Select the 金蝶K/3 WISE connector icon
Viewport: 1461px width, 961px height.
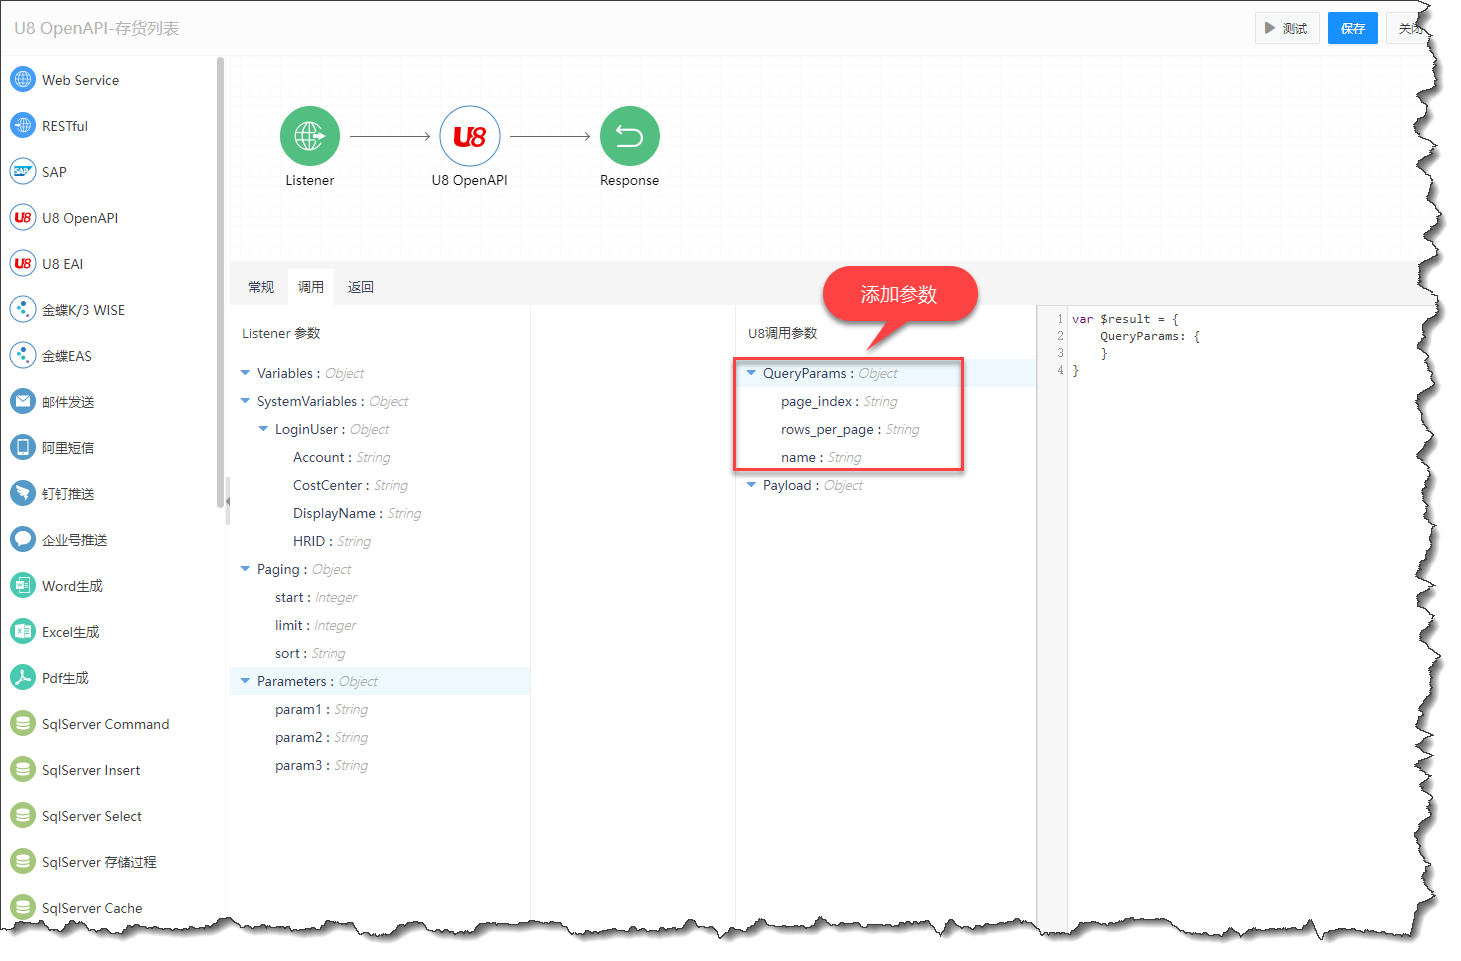pyautogui.click(x=23, y=309)
